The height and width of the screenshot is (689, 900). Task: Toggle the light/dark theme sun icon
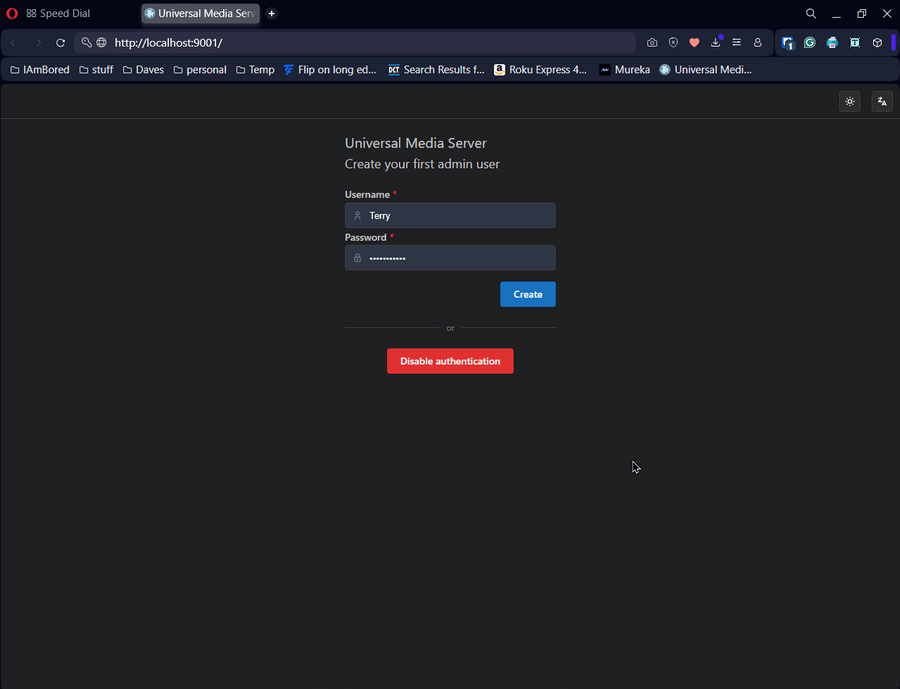tap(849, 102)
